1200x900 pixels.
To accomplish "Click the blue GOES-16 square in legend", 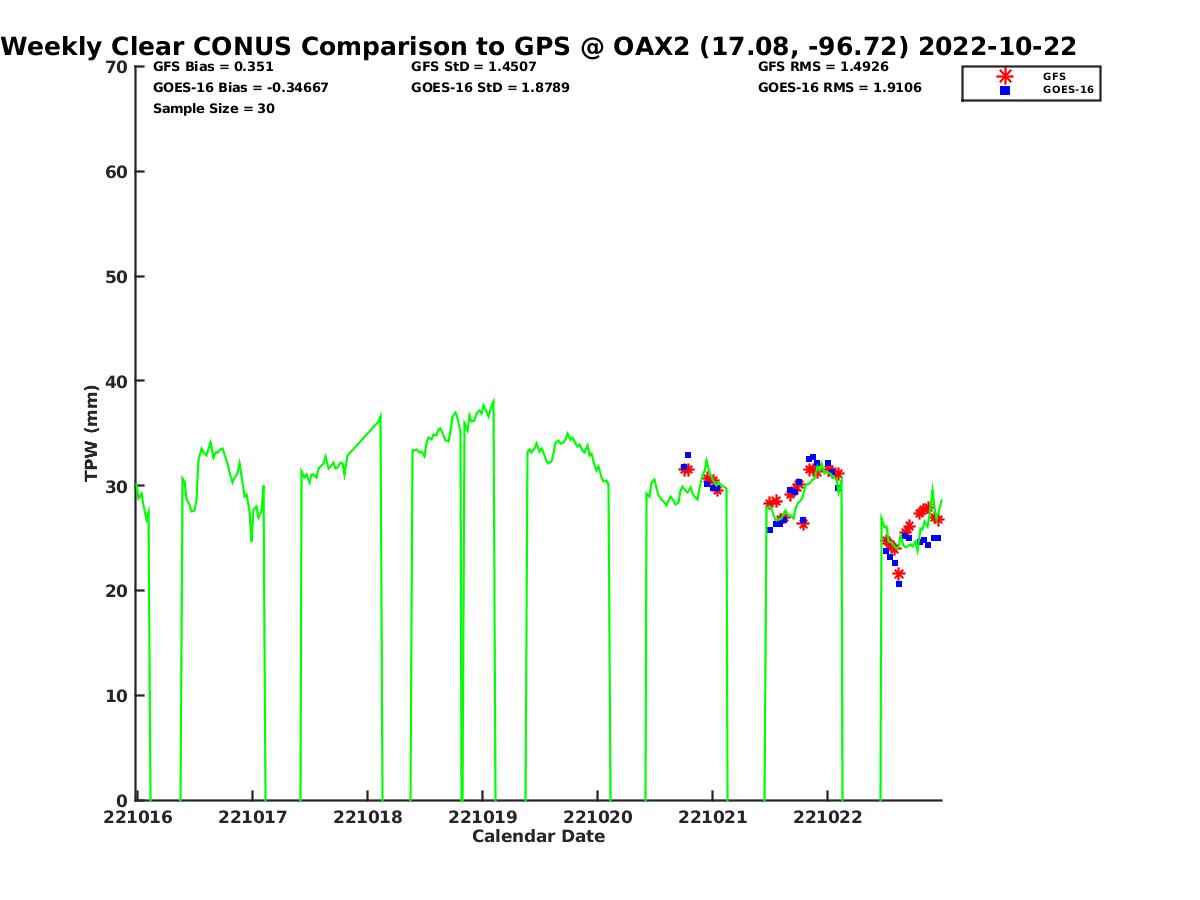I will 1005,90.
